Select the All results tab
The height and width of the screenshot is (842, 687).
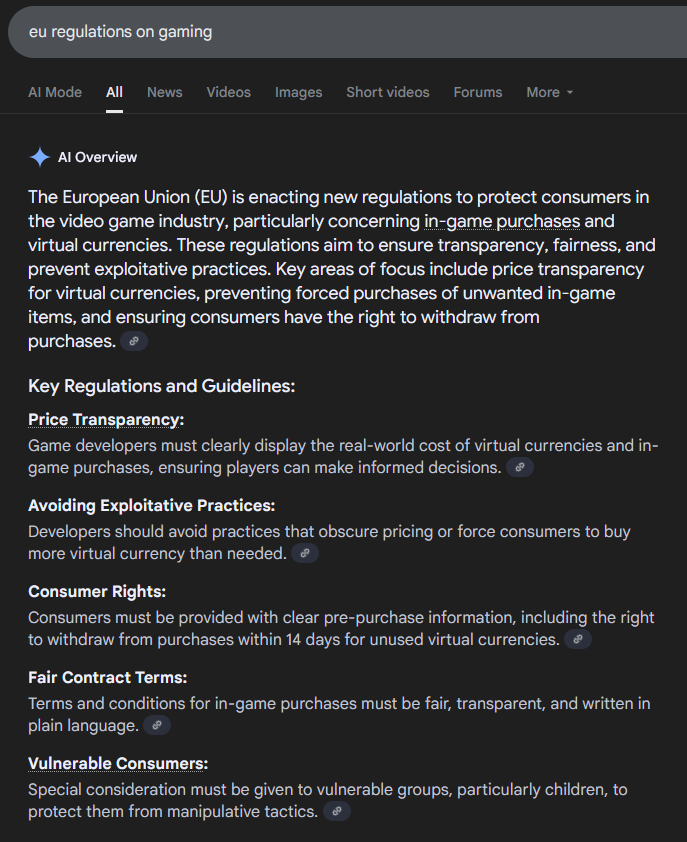click(114, 92)
